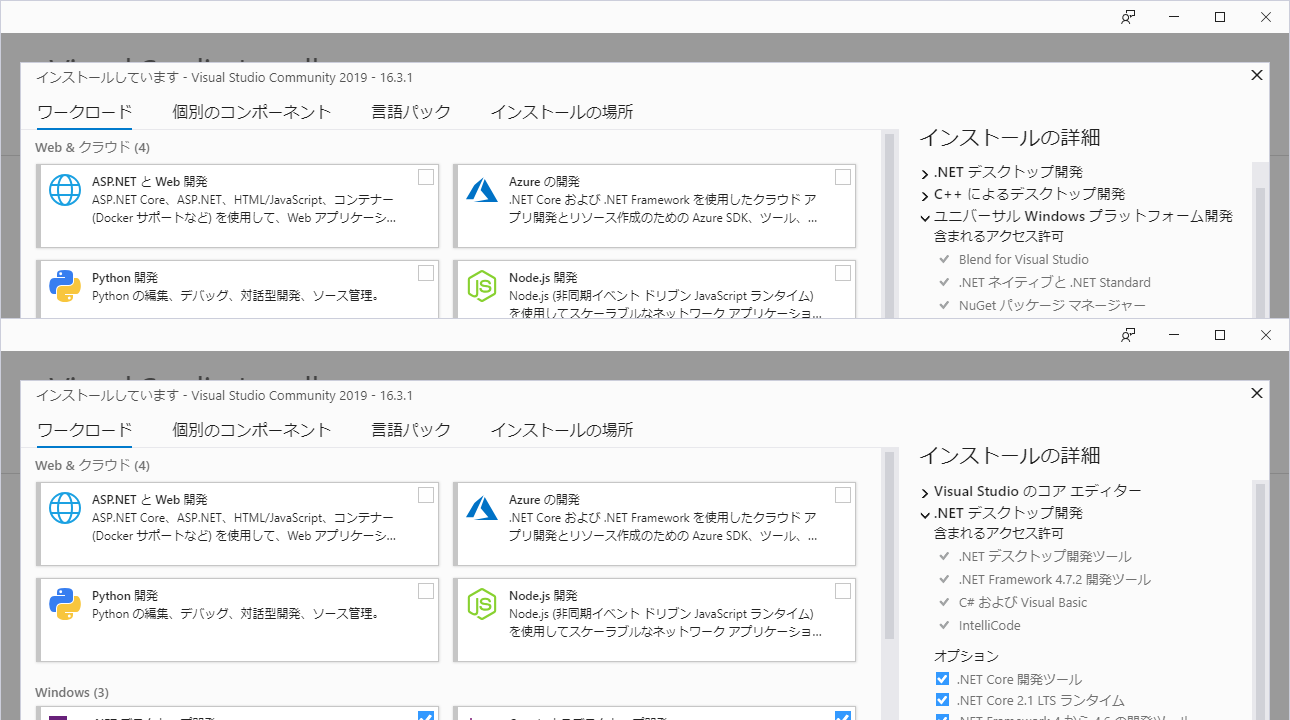Click Python 開発 card title in lower window
This screenshot has height=720, width=1290.
[125, 596]
